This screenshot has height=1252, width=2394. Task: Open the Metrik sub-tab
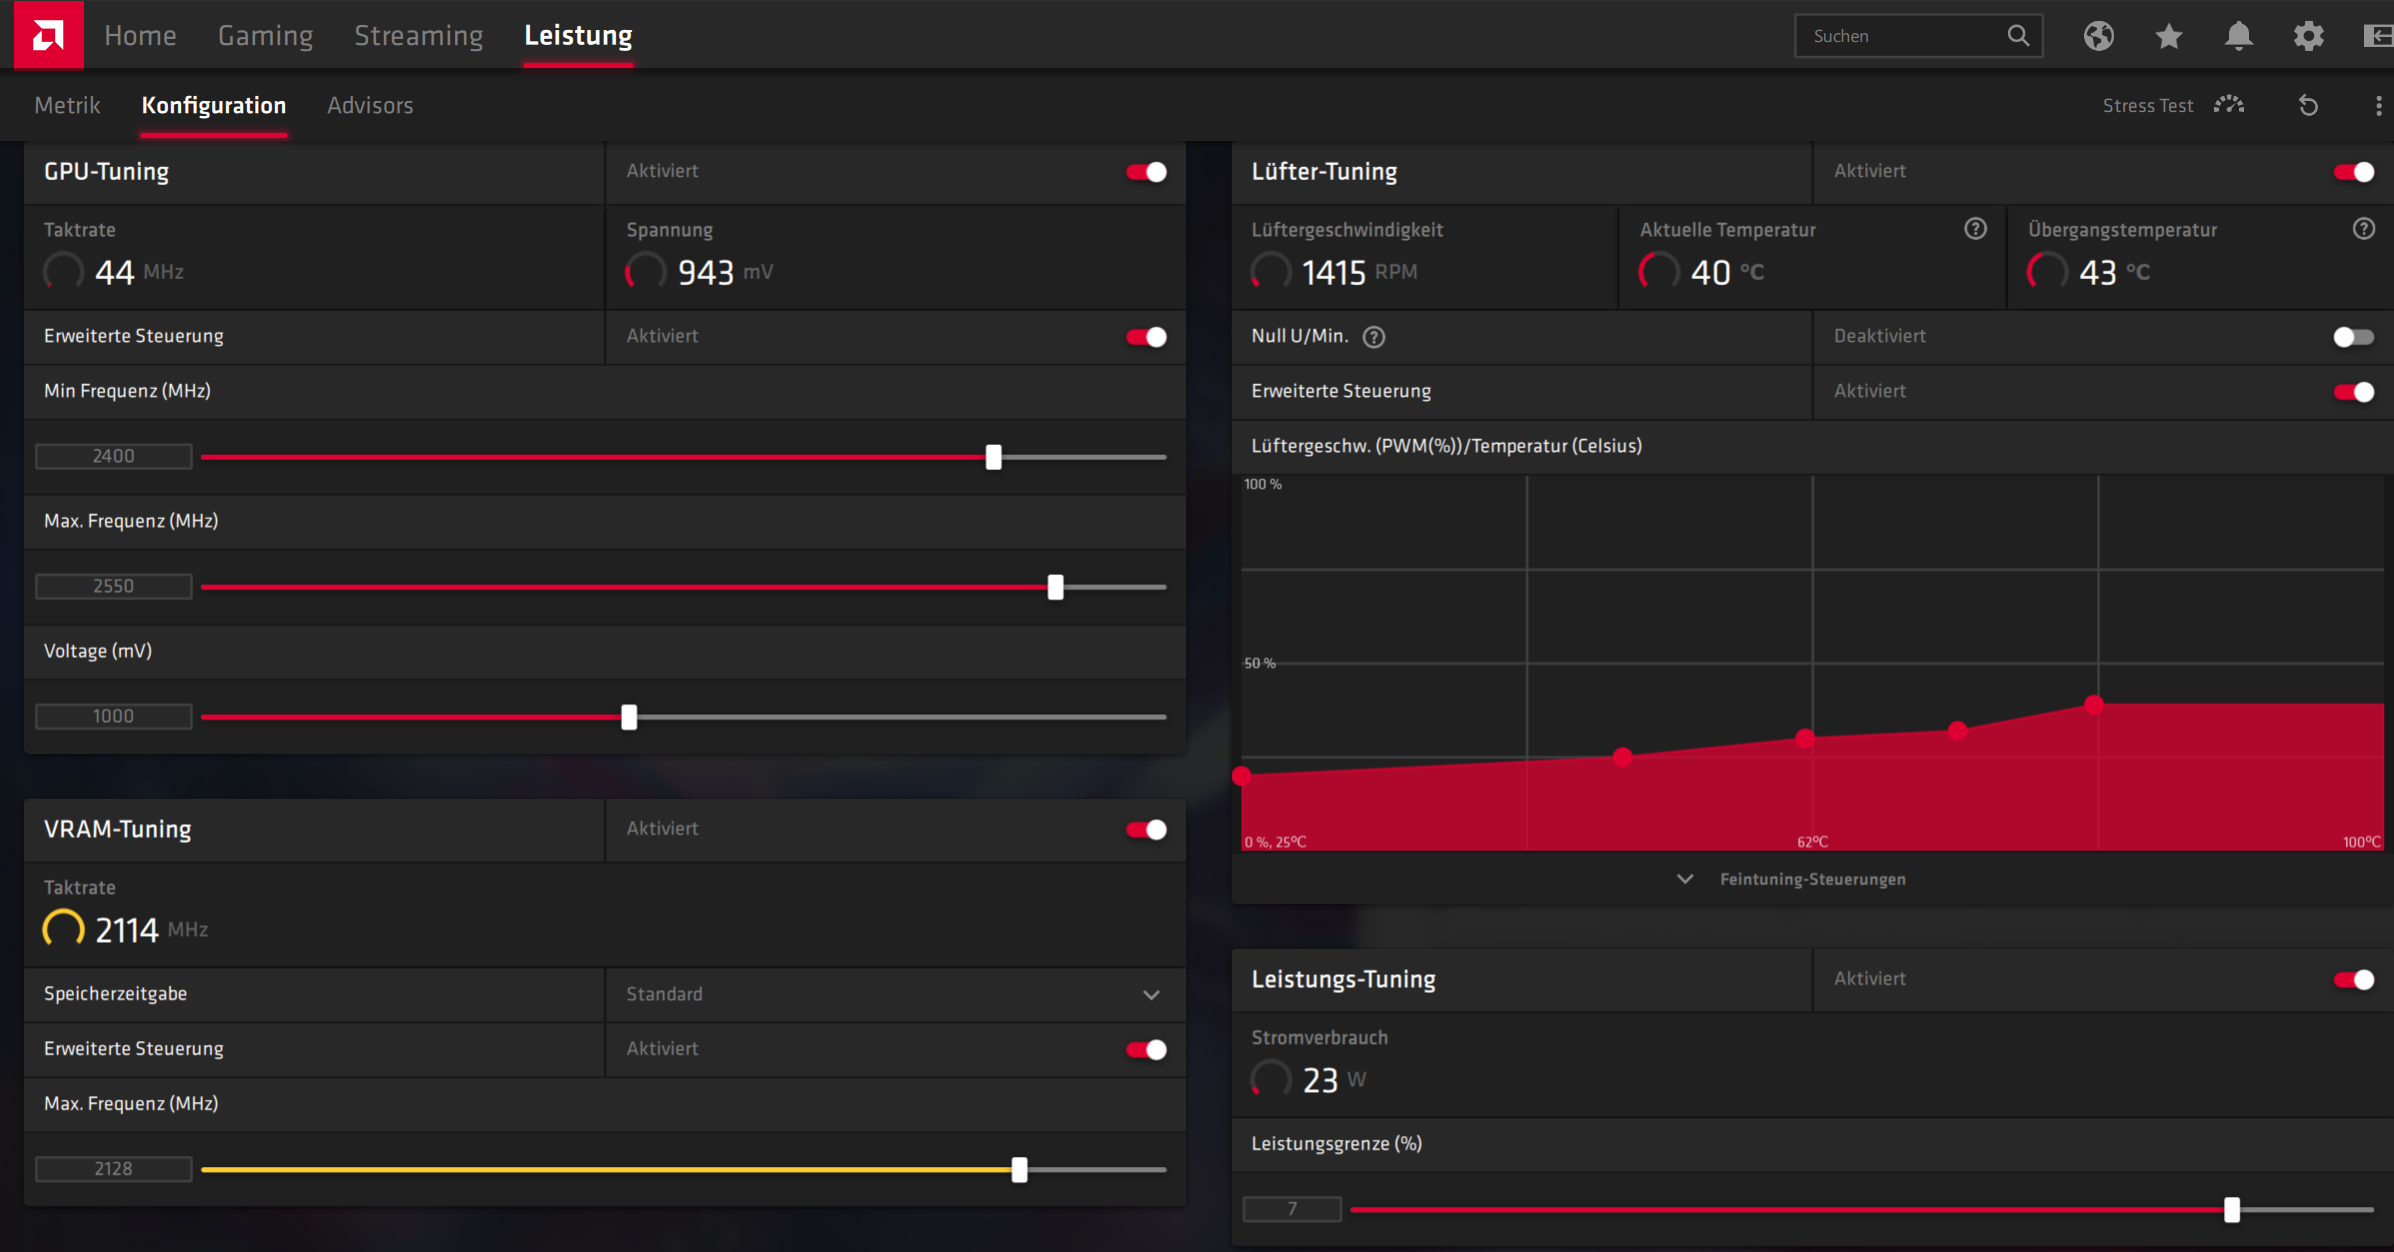tap(67, 105)
